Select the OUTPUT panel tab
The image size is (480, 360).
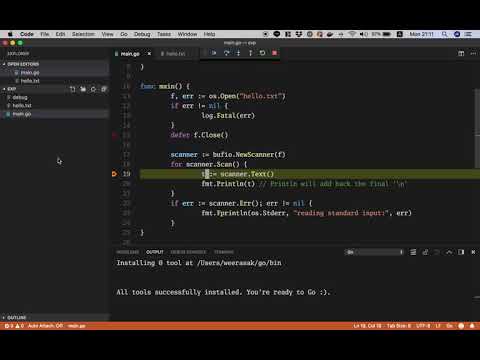click(x=155, y=252)
